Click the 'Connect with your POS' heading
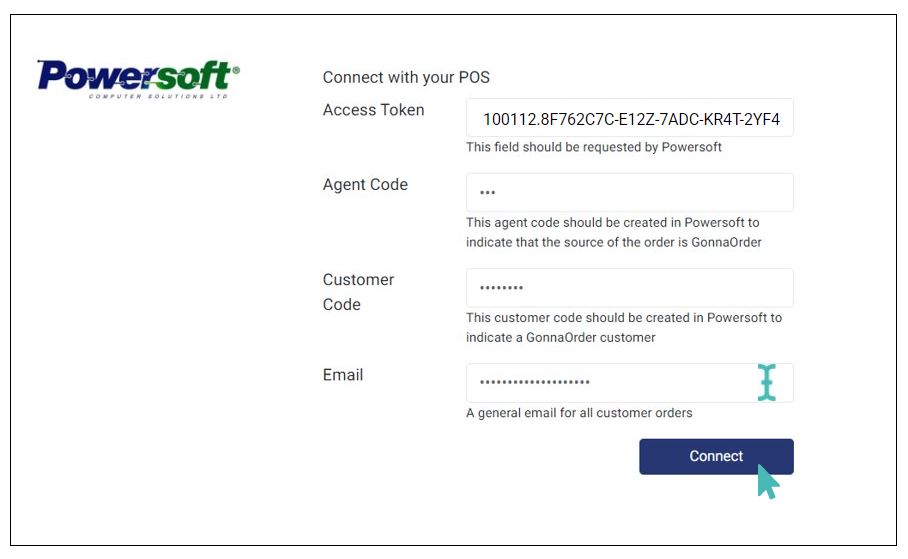908x559 pixels. (406, 77)
